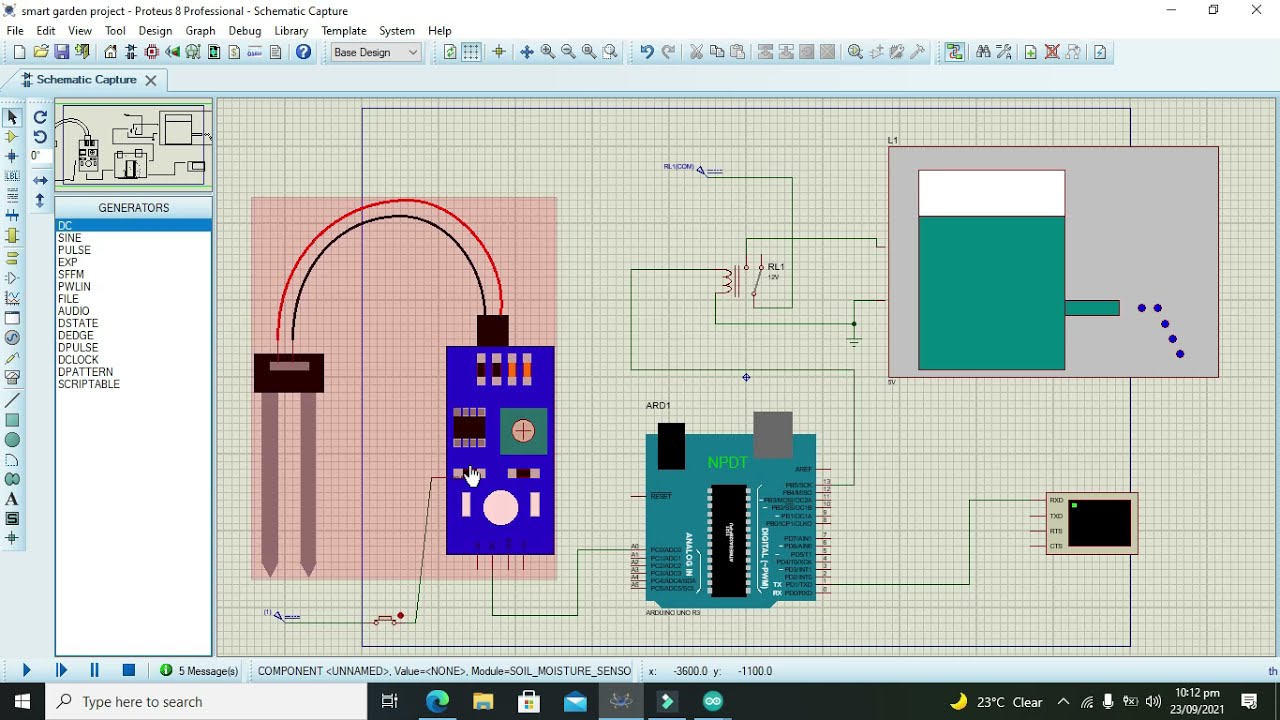This screenshot has height=720, width=1280.
Task: Stop the simulation
Action: (x=129, y=671)
